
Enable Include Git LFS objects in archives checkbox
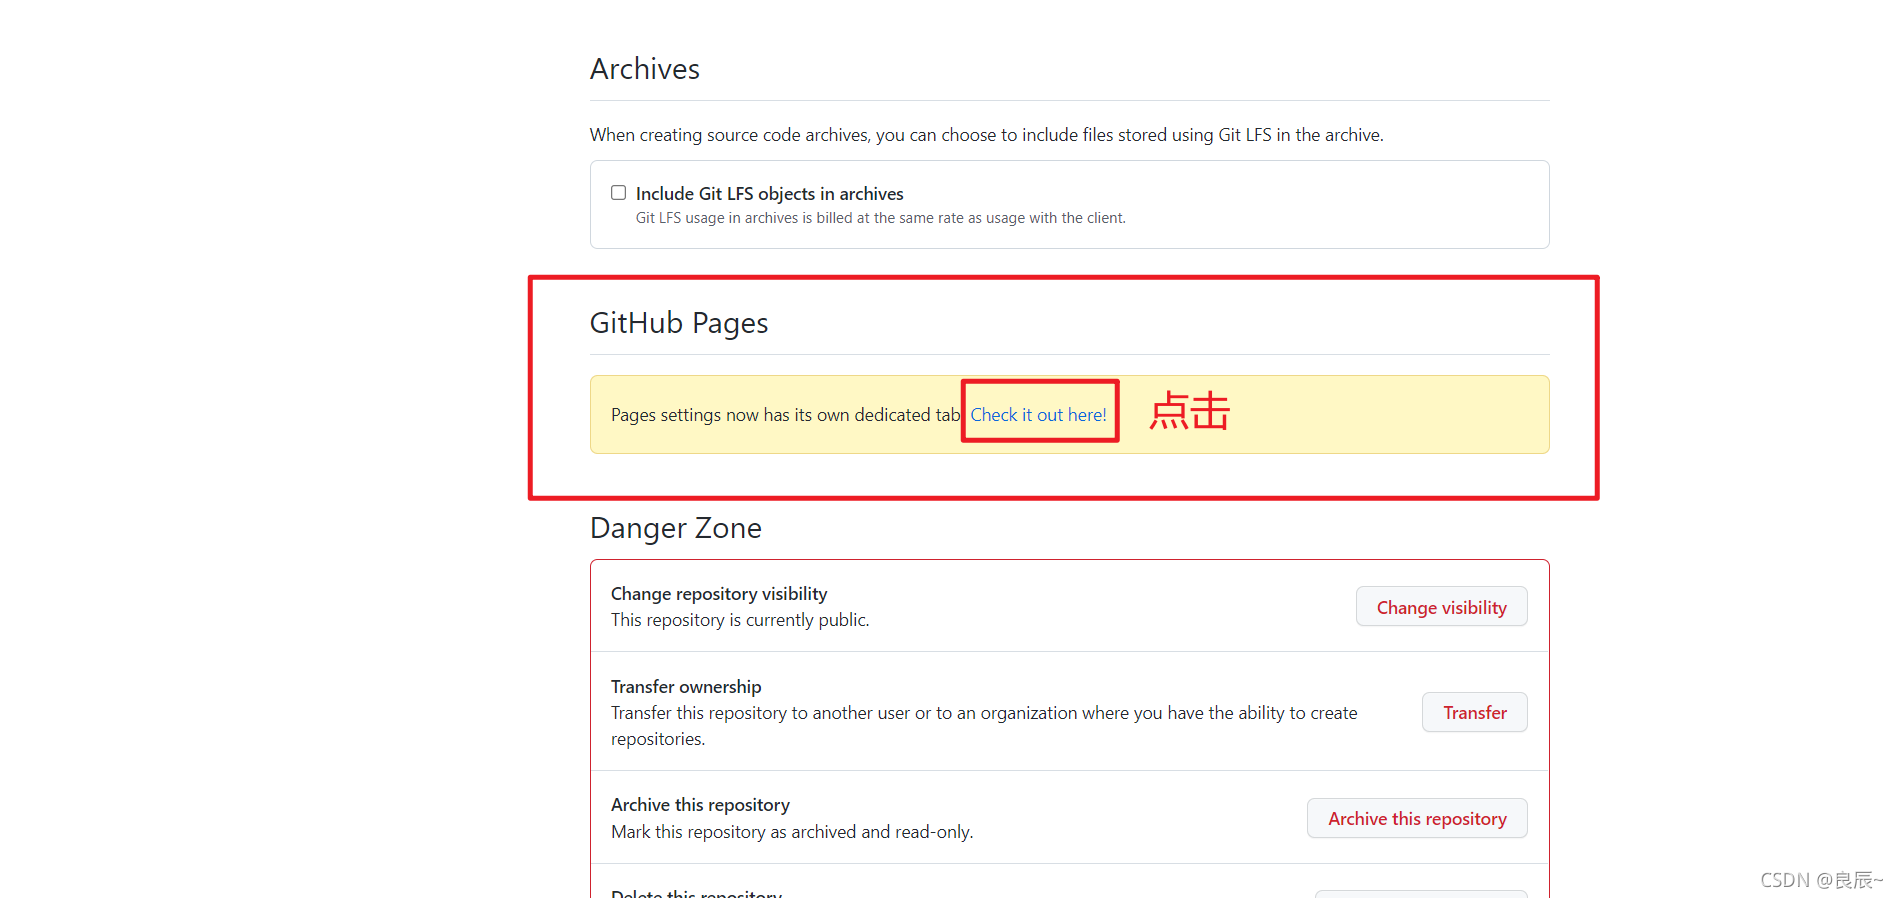pyautogui.click(x=619, y=193)
